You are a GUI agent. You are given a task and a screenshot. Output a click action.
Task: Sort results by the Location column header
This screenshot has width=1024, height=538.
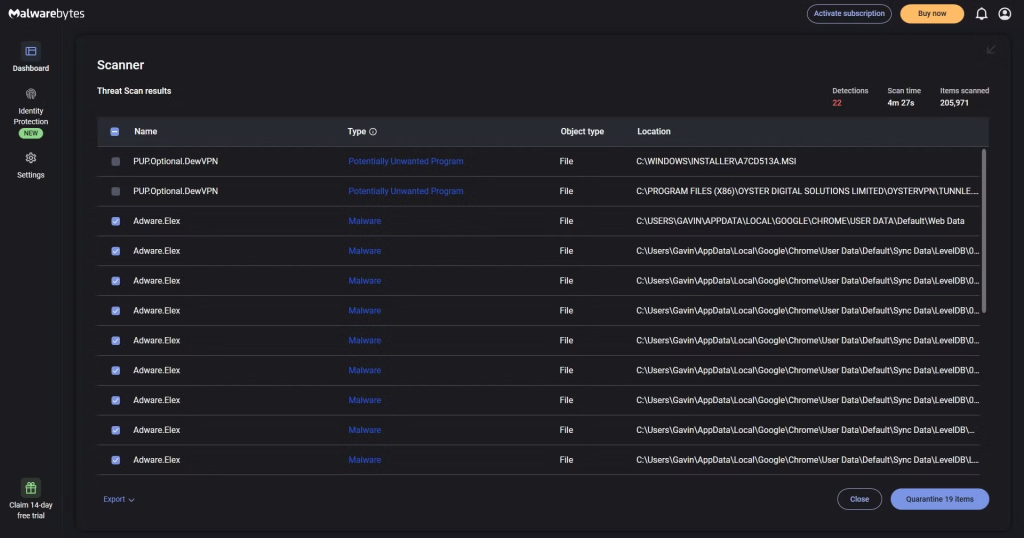pyautogui.click(x=654, y=132)
